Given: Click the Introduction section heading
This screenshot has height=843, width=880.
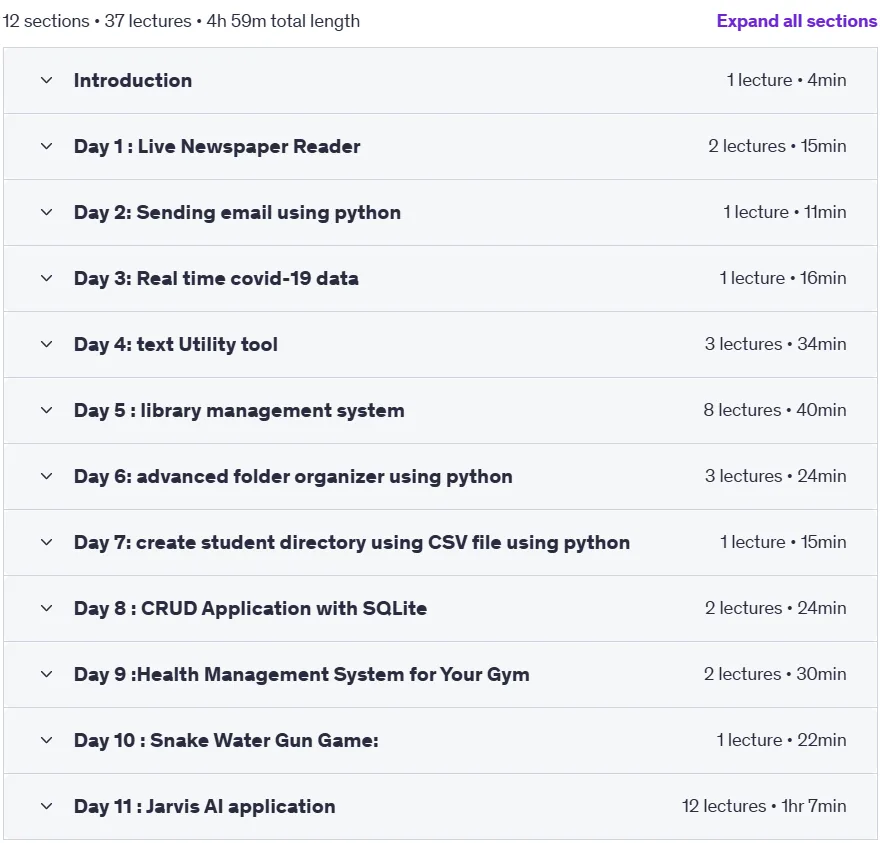Looking at the screenshot, I should (x=132, y=80).
